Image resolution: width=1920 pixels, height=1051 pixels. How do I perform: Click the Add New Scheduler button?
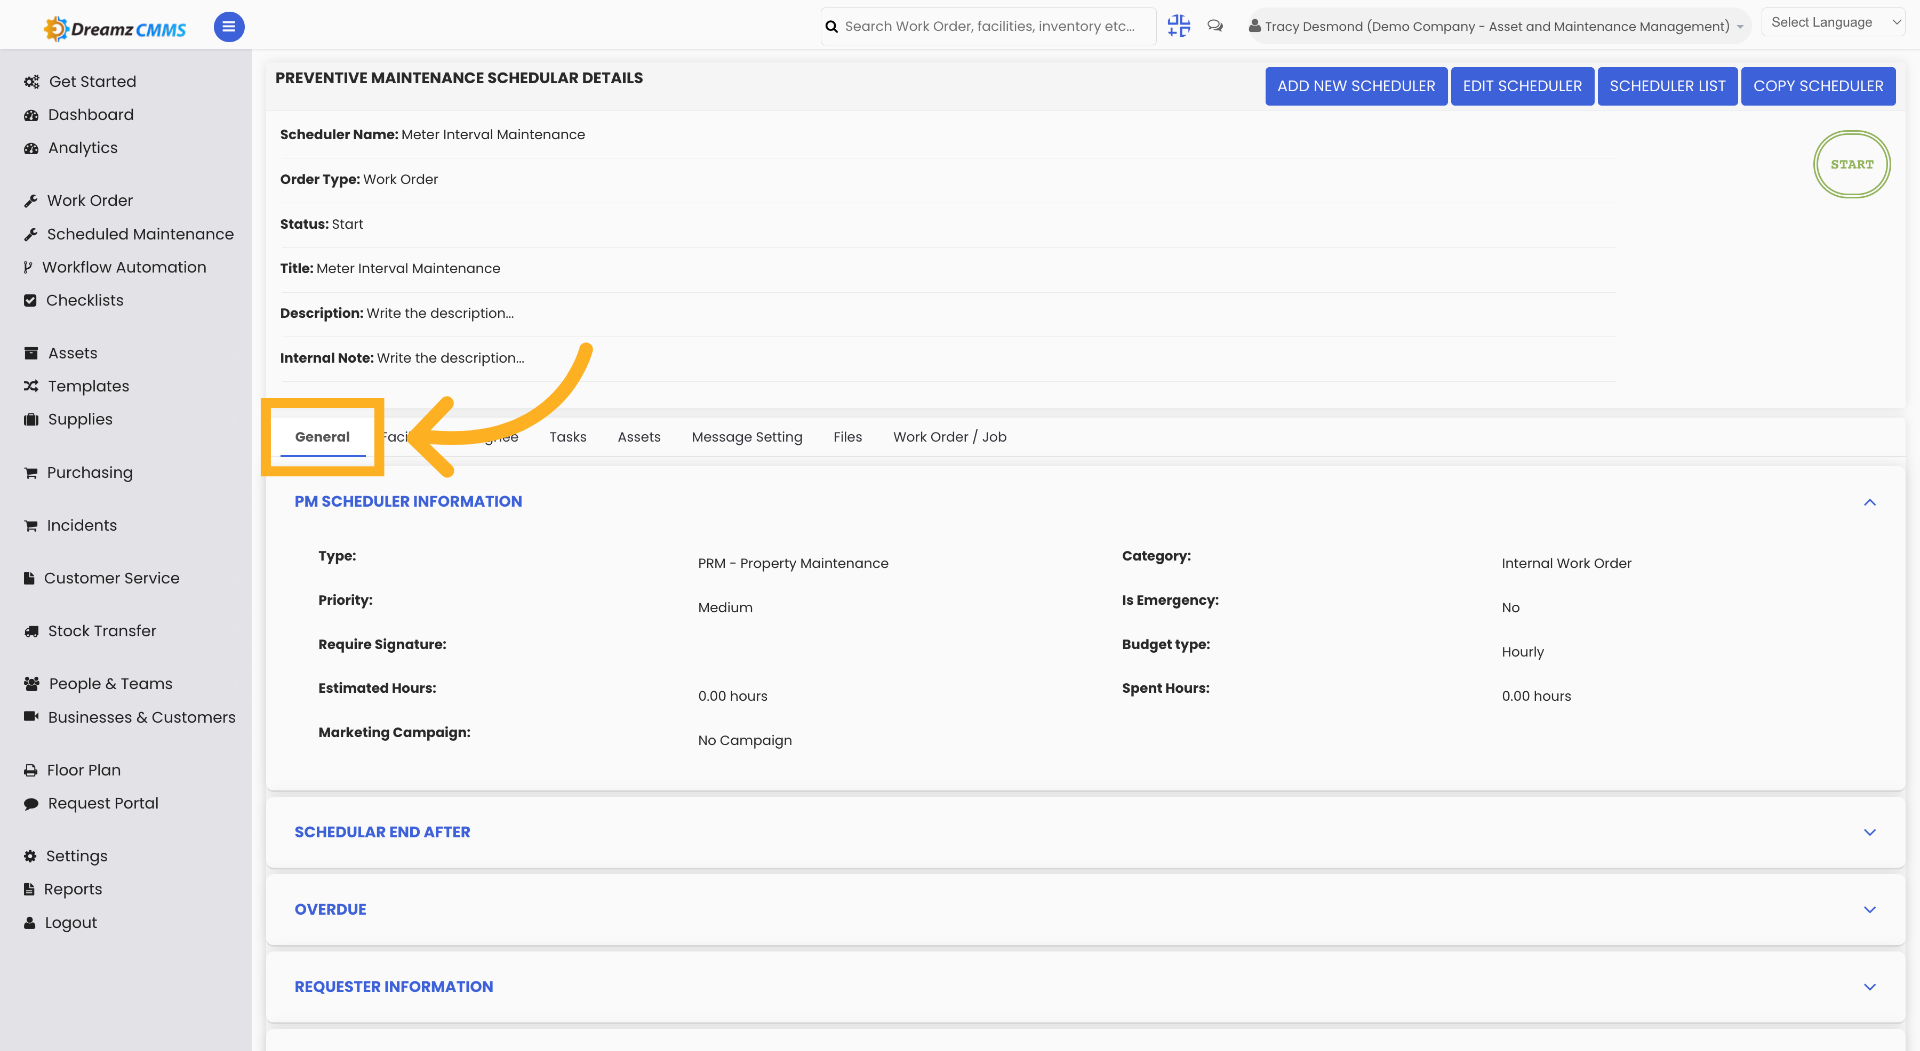coord(1356,86)
